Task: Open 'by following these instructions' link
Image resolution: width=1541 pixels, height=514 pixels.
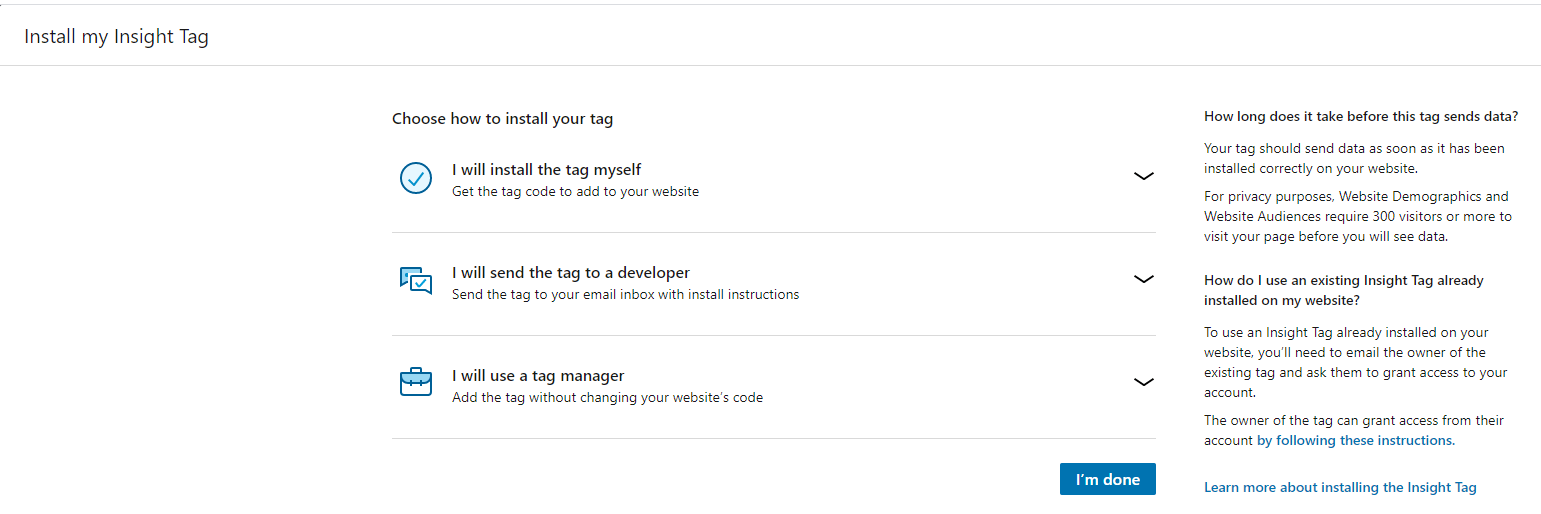Action: (1355, 440)
